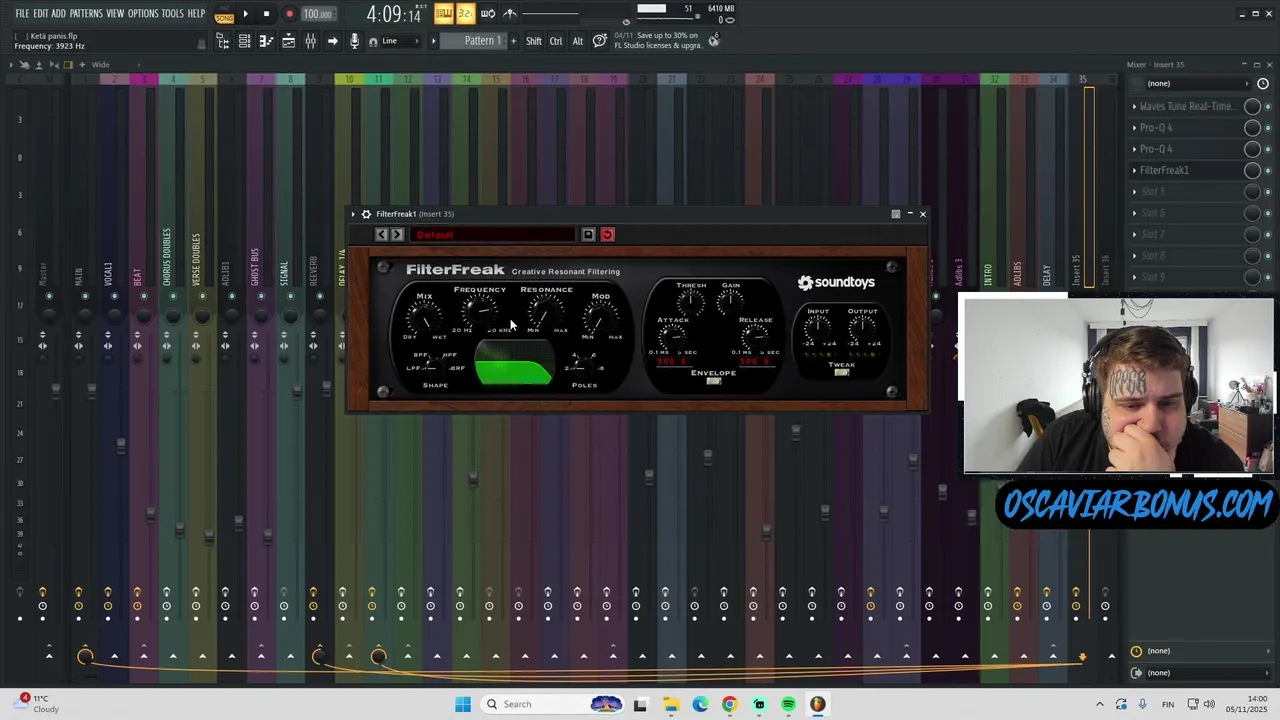
Task: Open Spotify from the taskbar
Action: click(788, 704)
